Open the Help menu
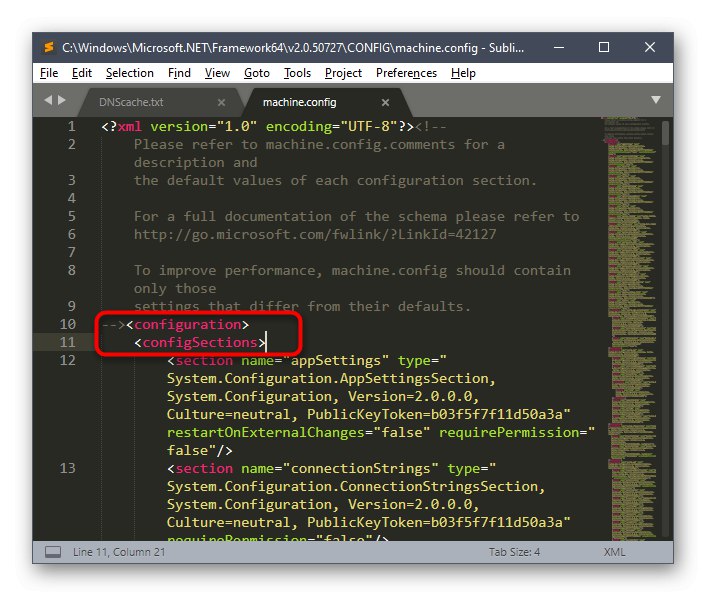 [463, 73]
